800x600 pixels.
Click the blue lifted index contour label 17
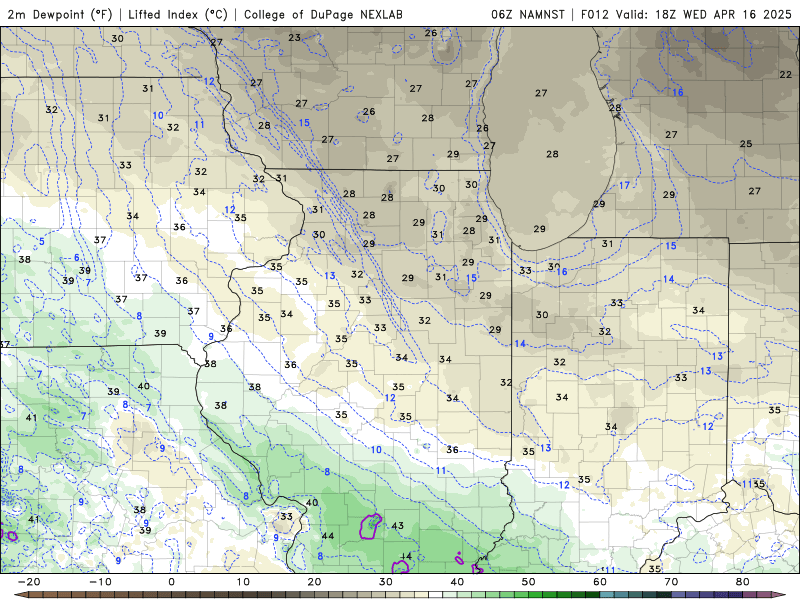(624, 185)
